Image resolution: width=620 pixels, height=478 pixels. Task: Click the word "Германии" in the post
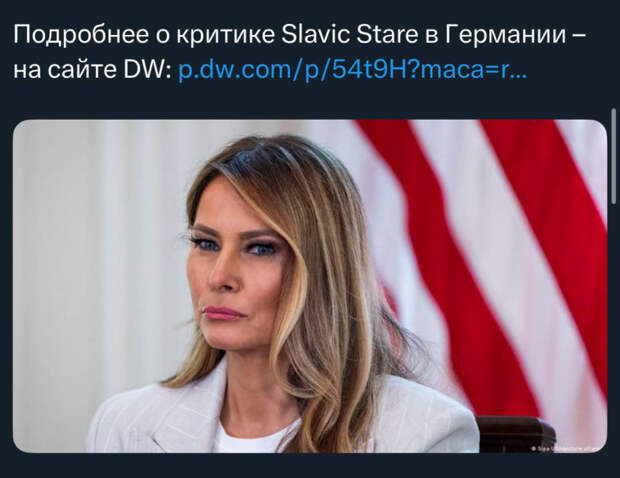505,35
